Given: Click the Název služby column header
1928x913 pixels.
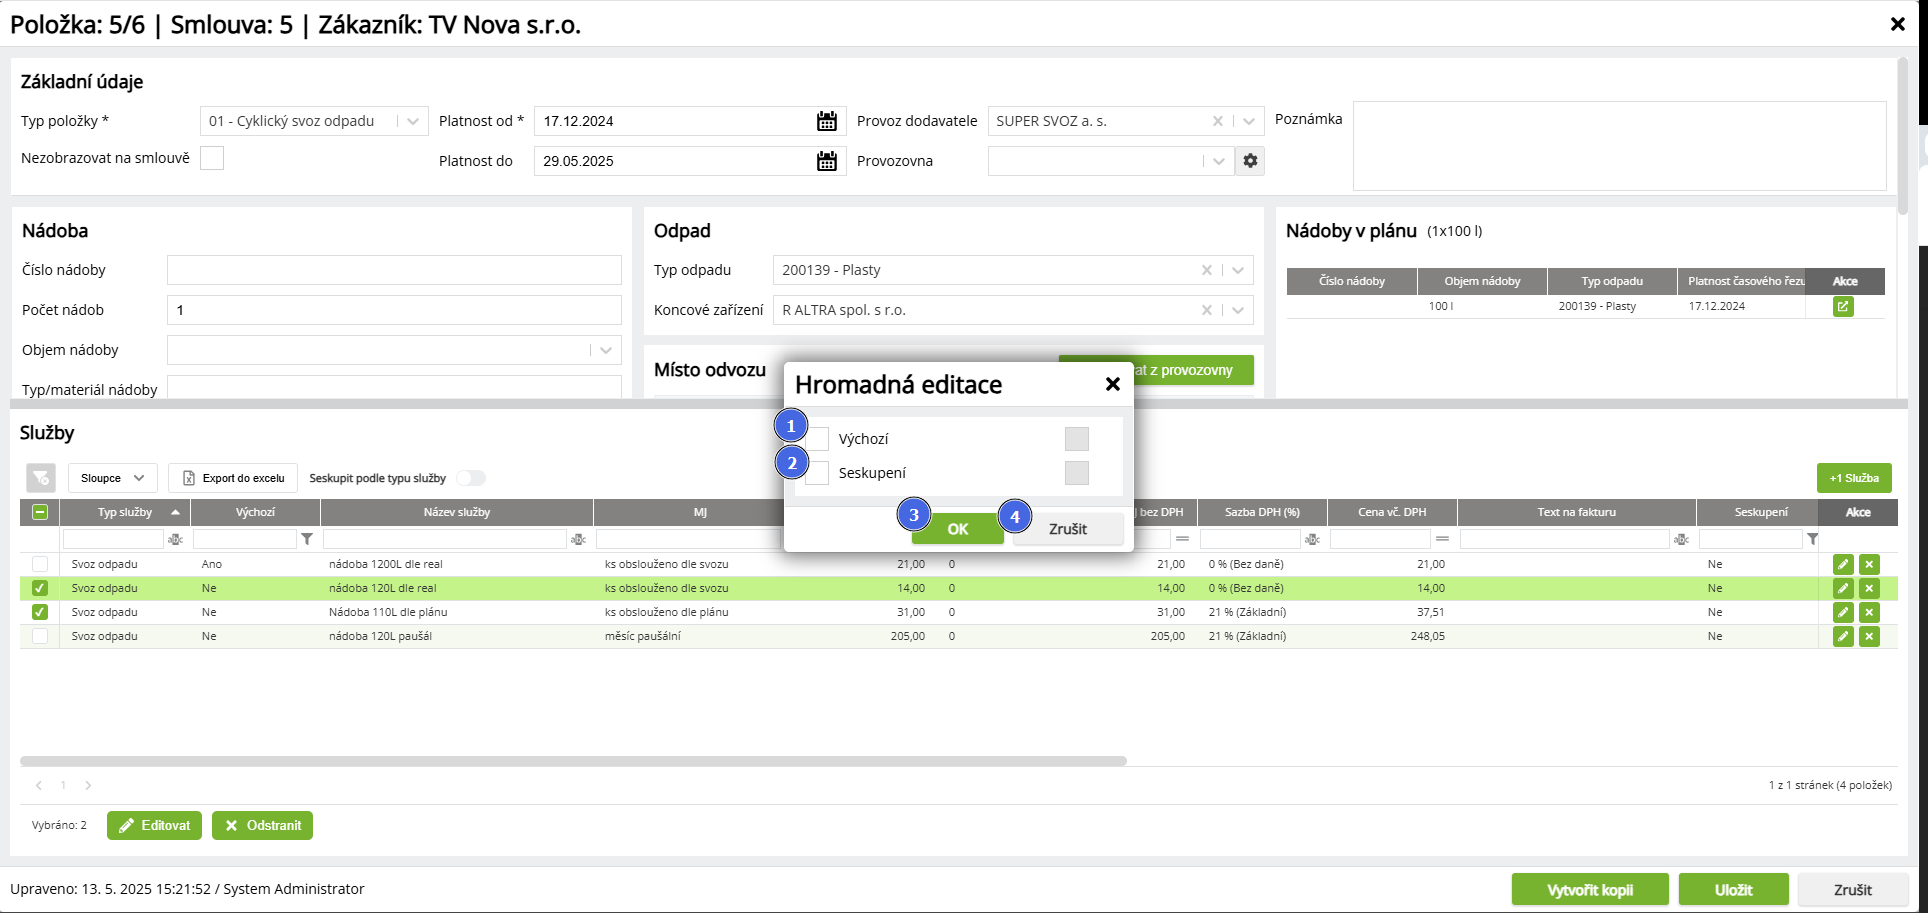Looking at the screenshot, I should (x=457, y=512).
